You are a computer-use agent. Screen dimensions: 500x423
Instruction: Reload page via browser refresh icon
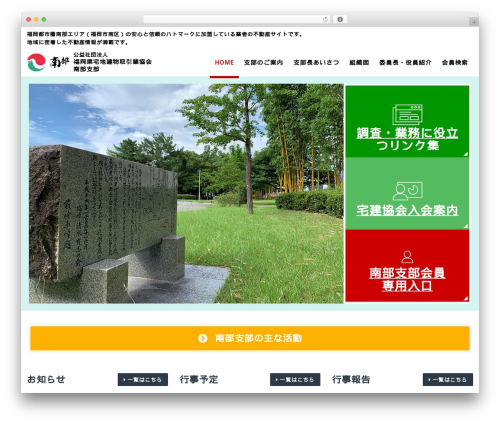(x=325, y=19)
